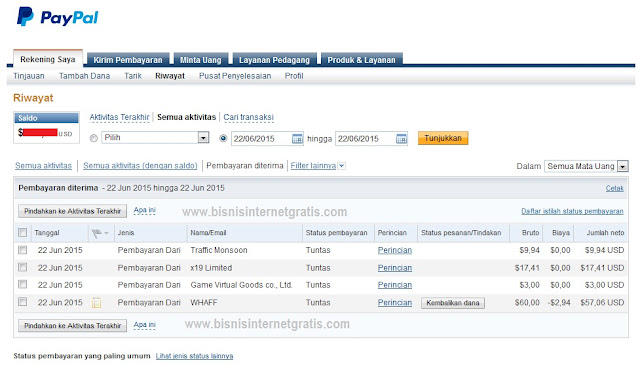Open the Aktivitas Terakhir link

[x=120, y=117]
